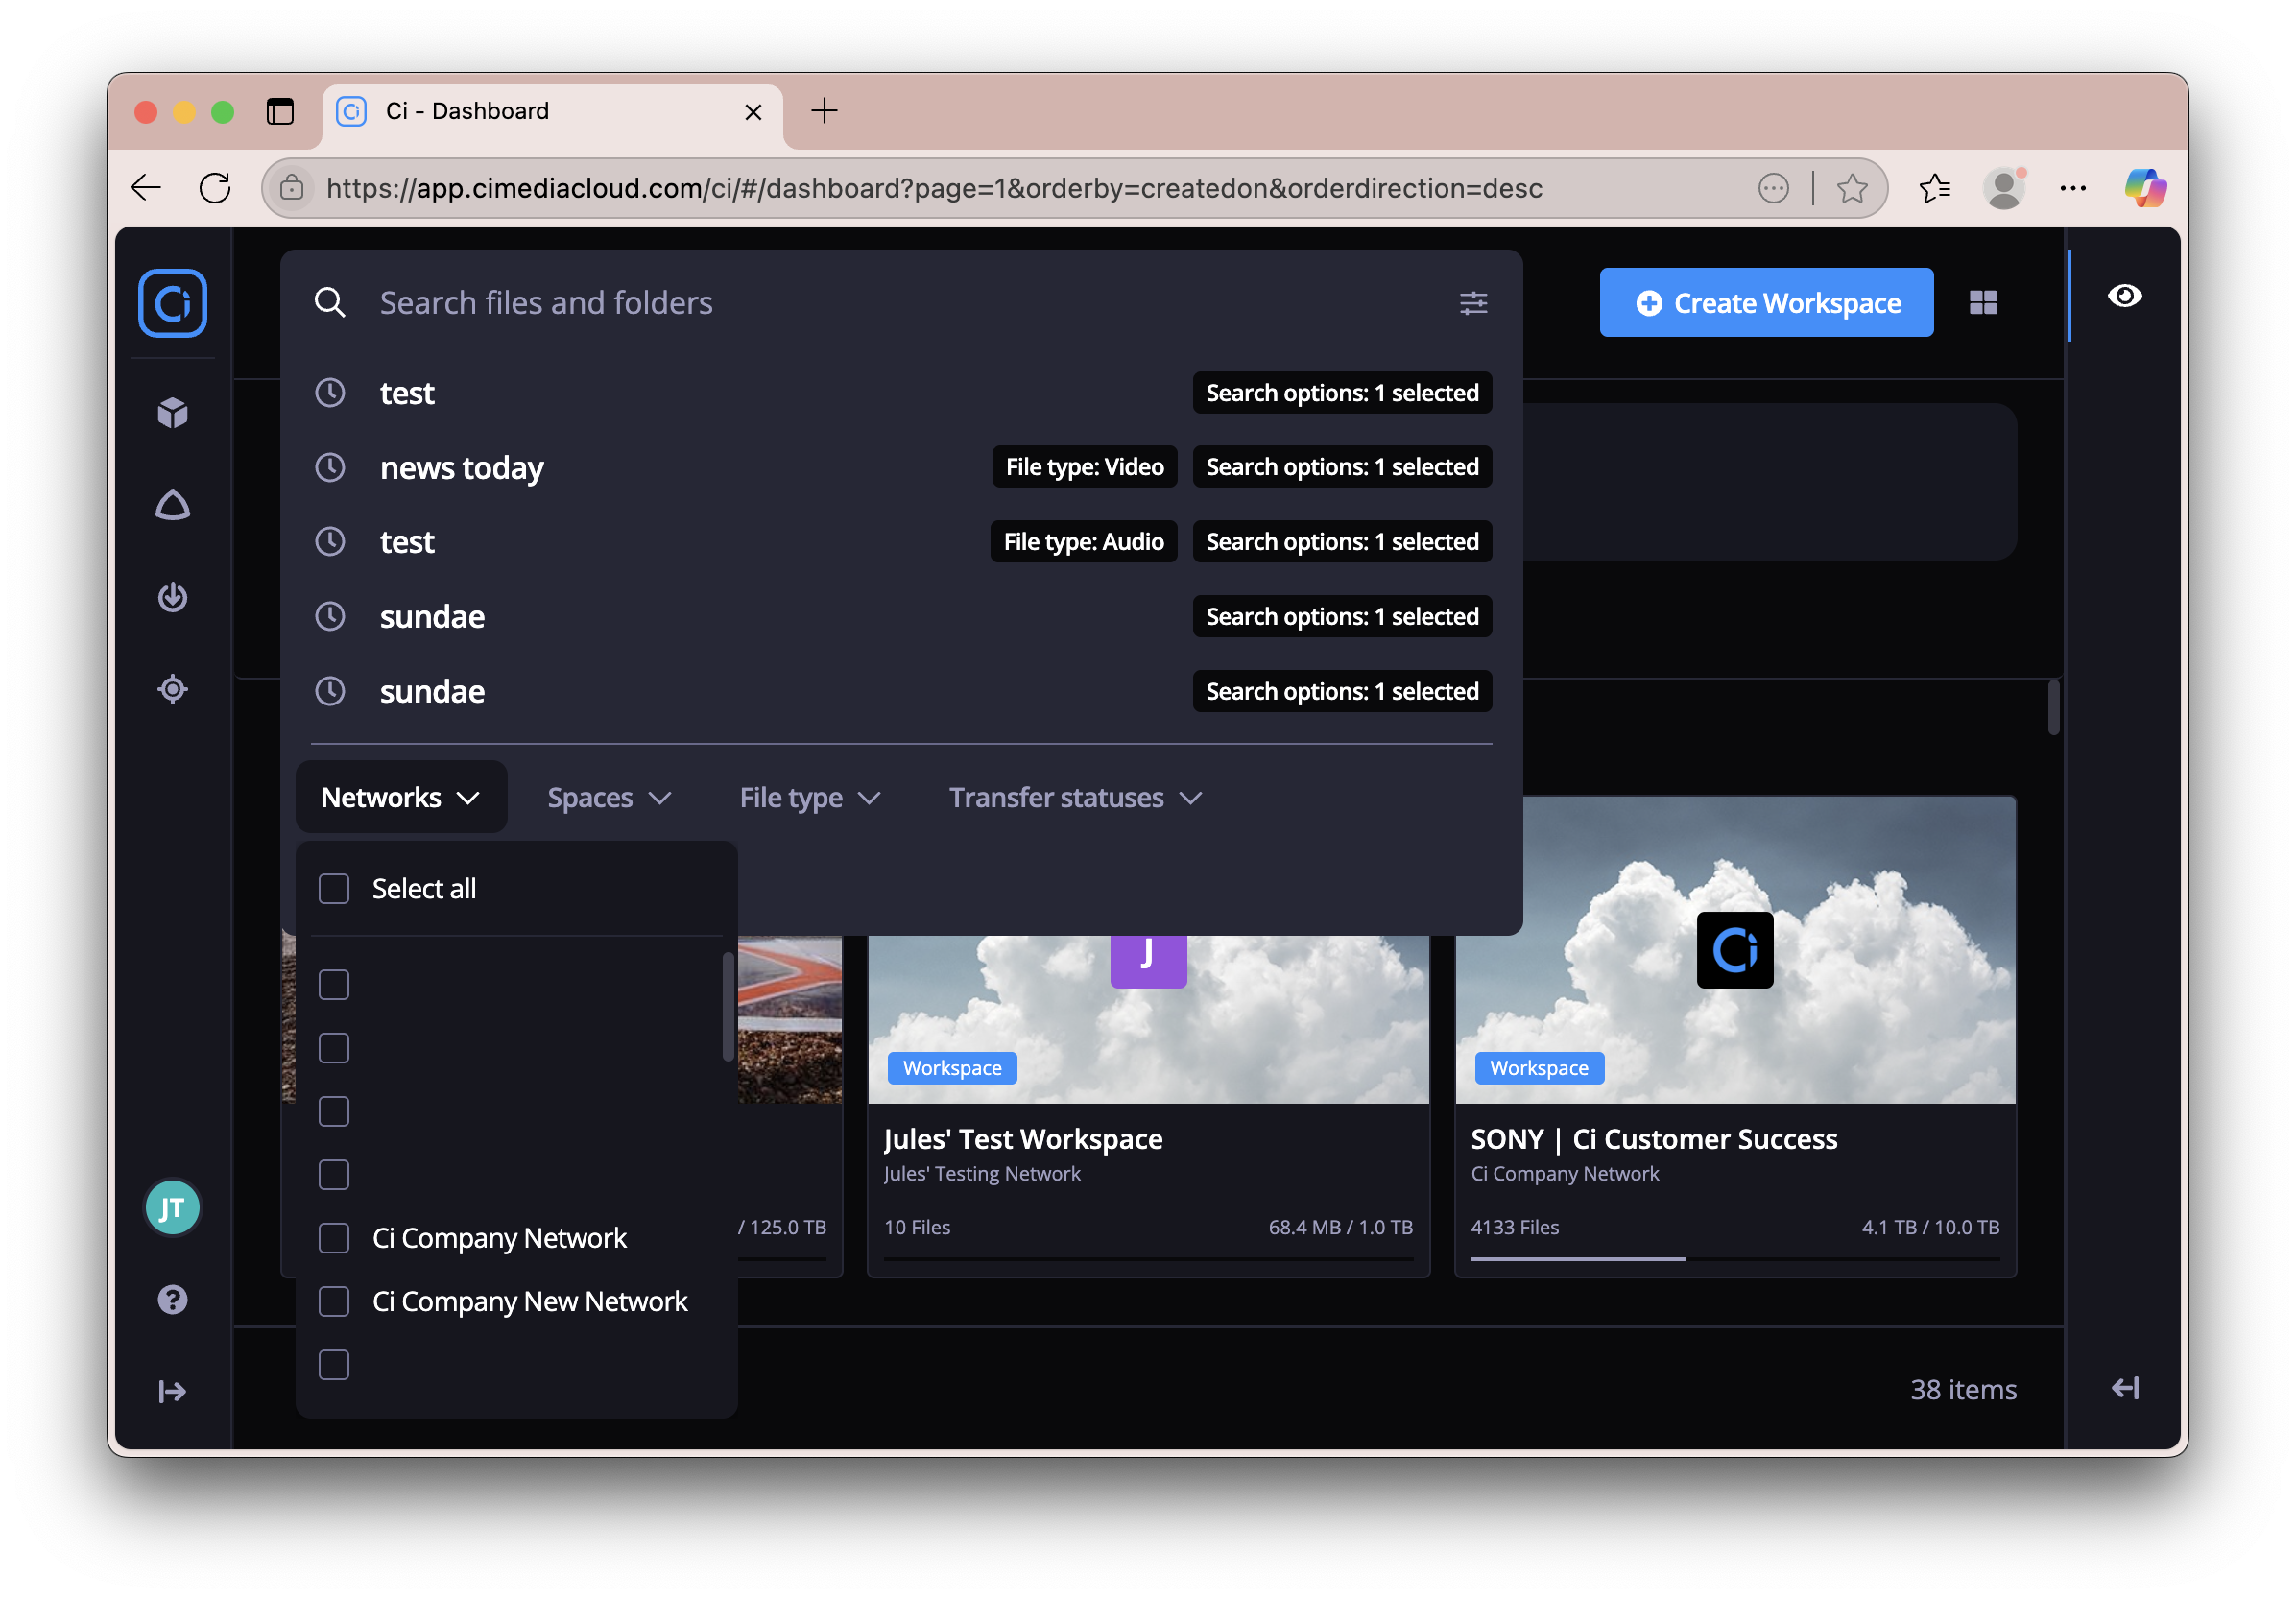The width and height of the screenshot is (2296, 1599).
Task: Click the '4133 Files' count
Action: coord(1515,1227)
